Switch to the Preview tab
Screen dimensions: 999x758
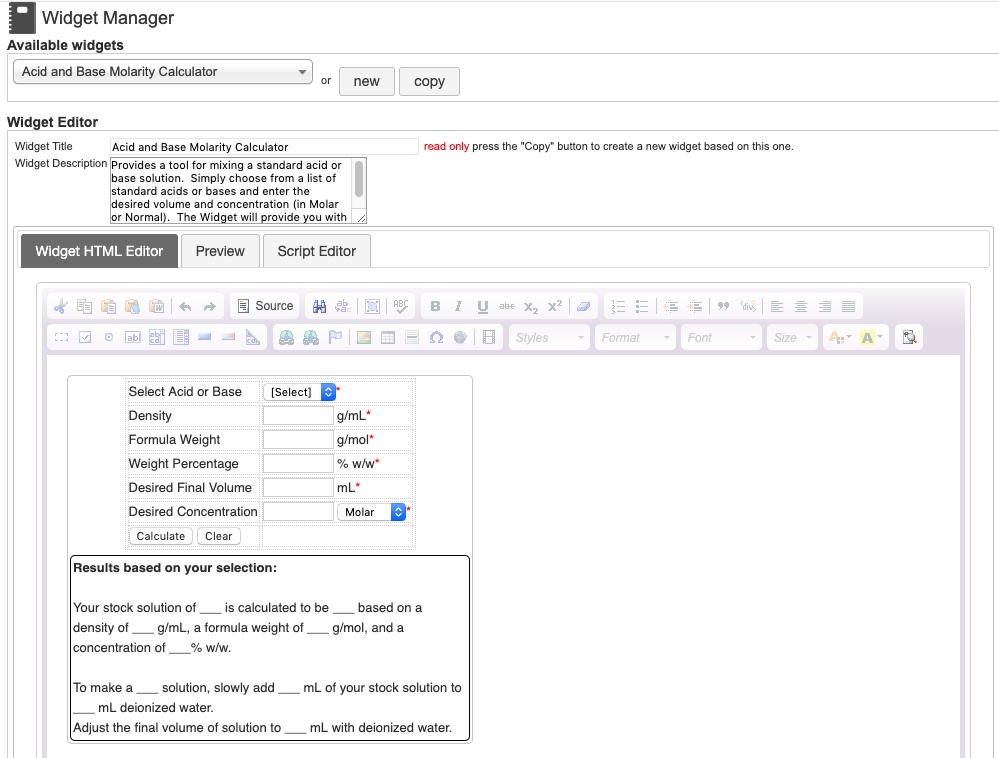point(220,251)
